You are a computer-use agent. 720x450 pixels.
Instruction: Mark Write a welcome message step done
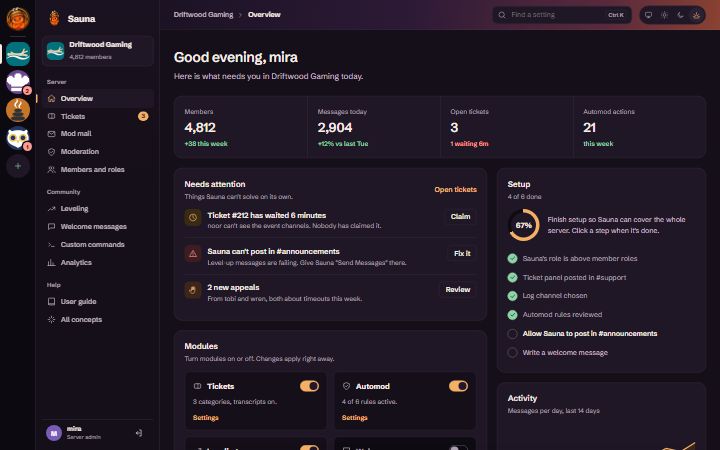[x=512, y=352]
